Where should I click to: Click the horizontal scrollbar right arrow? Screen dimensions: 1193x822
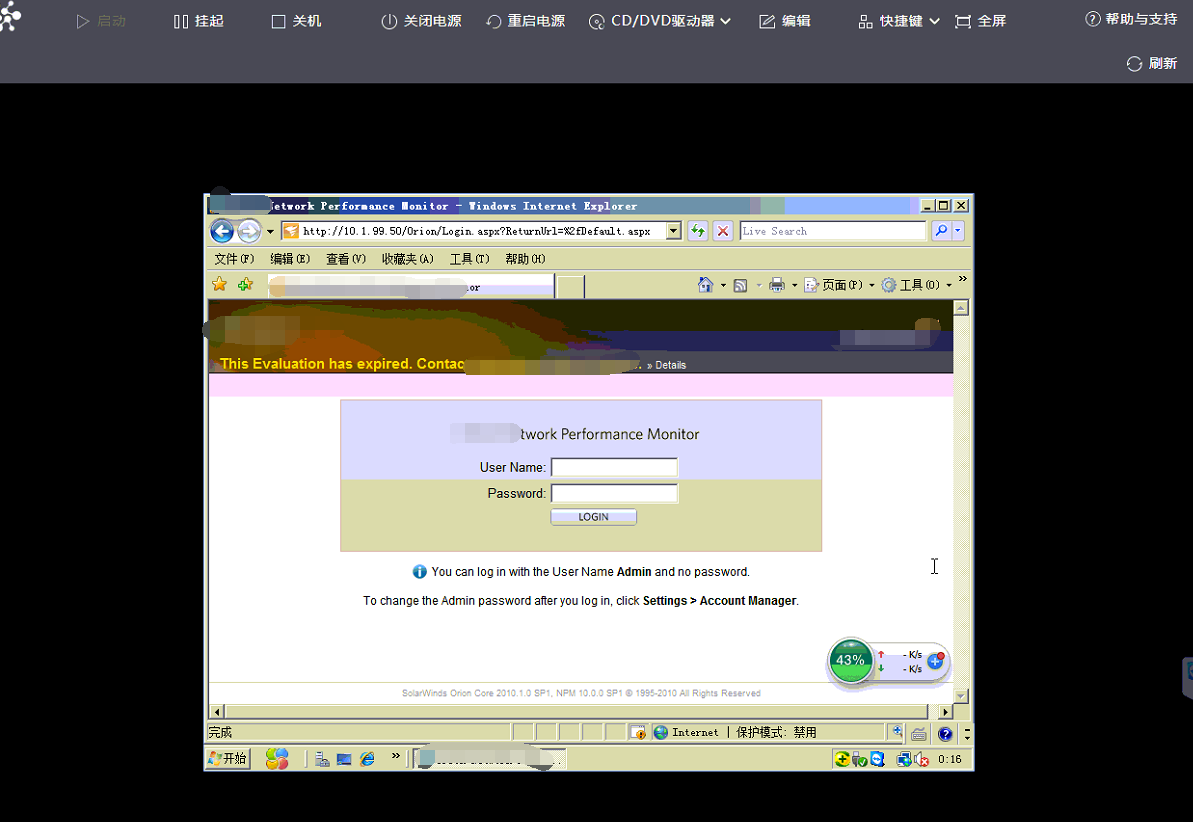945,712
